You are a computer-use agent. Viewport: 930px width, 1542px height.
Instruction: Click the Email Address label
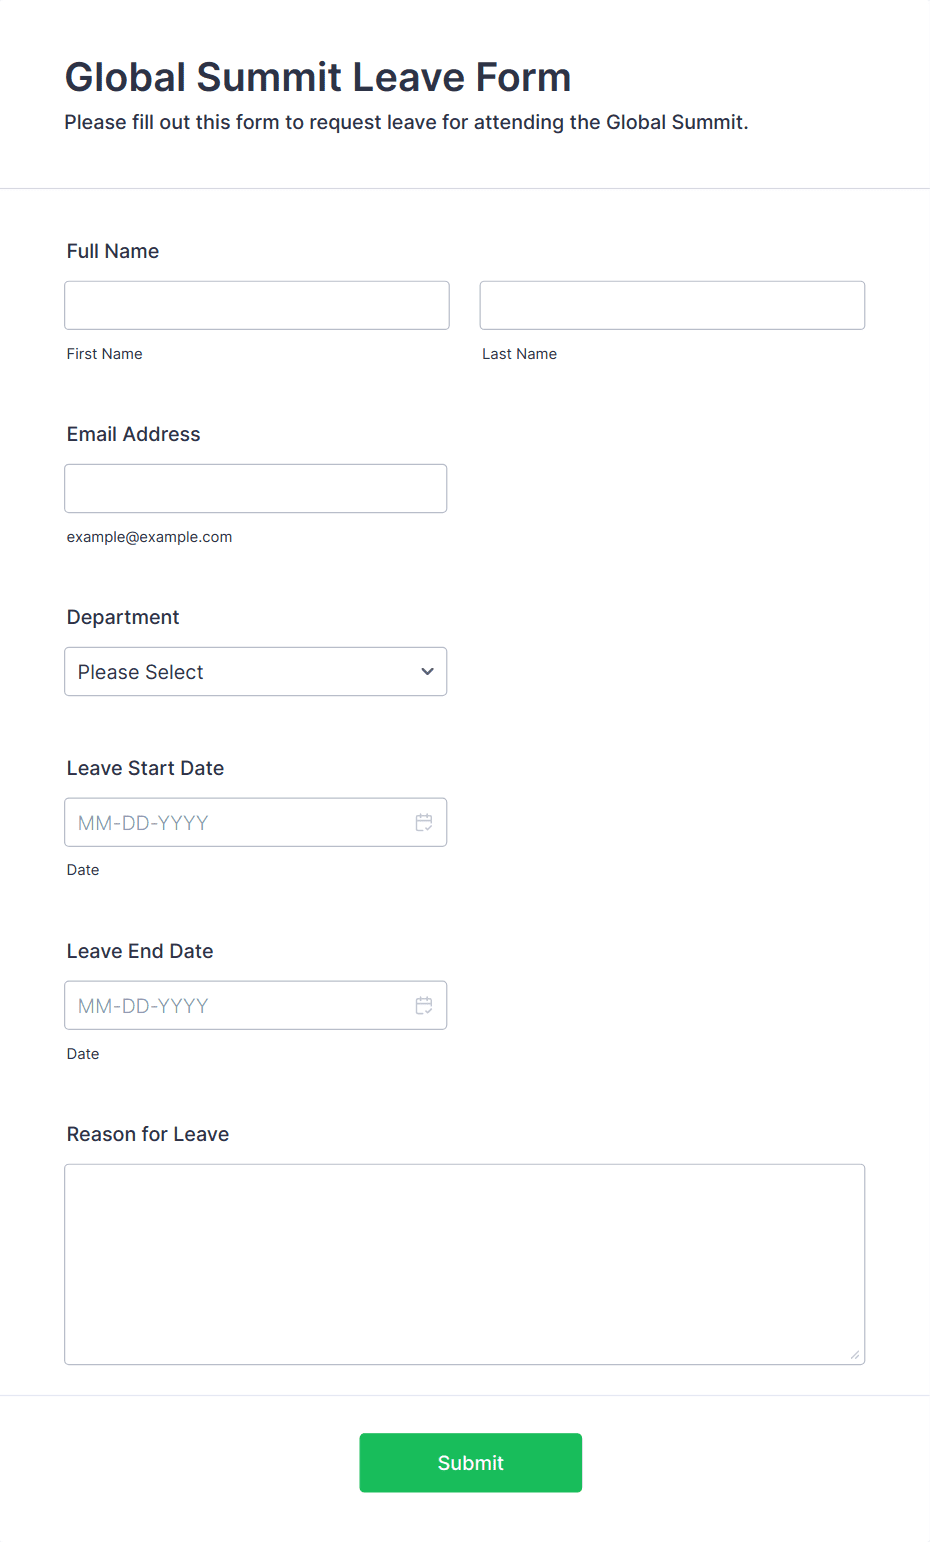(x=134, y=434)
